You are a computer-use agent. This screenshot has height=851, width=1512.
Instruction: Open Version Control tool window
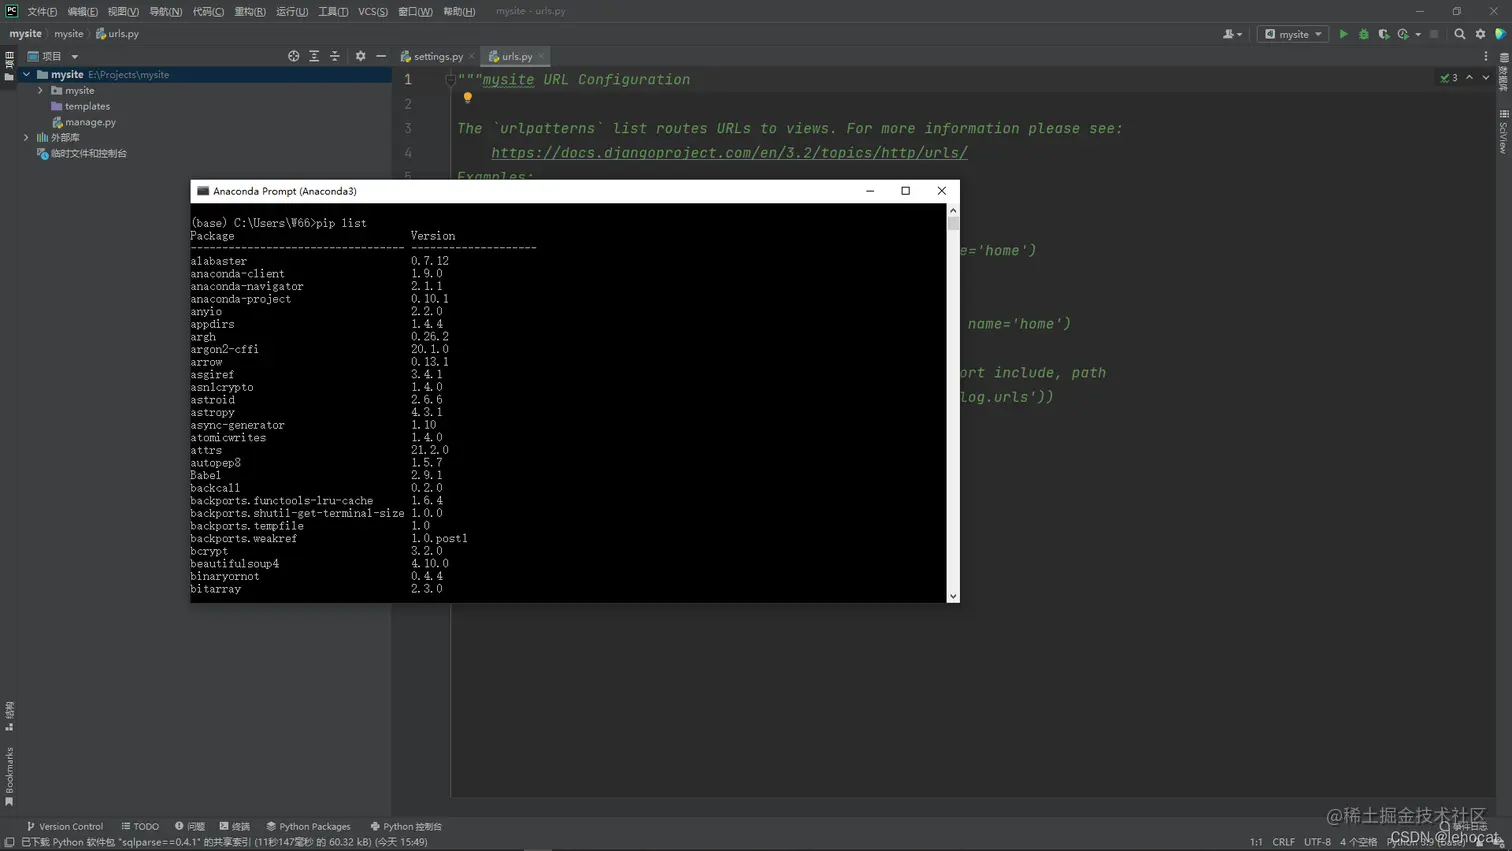65,826
